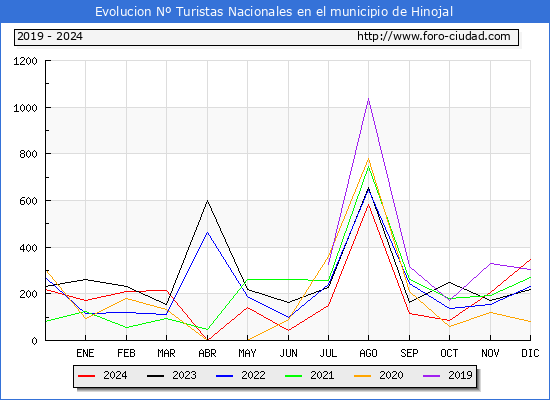Click the orange 2020 legend color line
Screen dimensions: 550x400
click(x=362, y=376)
